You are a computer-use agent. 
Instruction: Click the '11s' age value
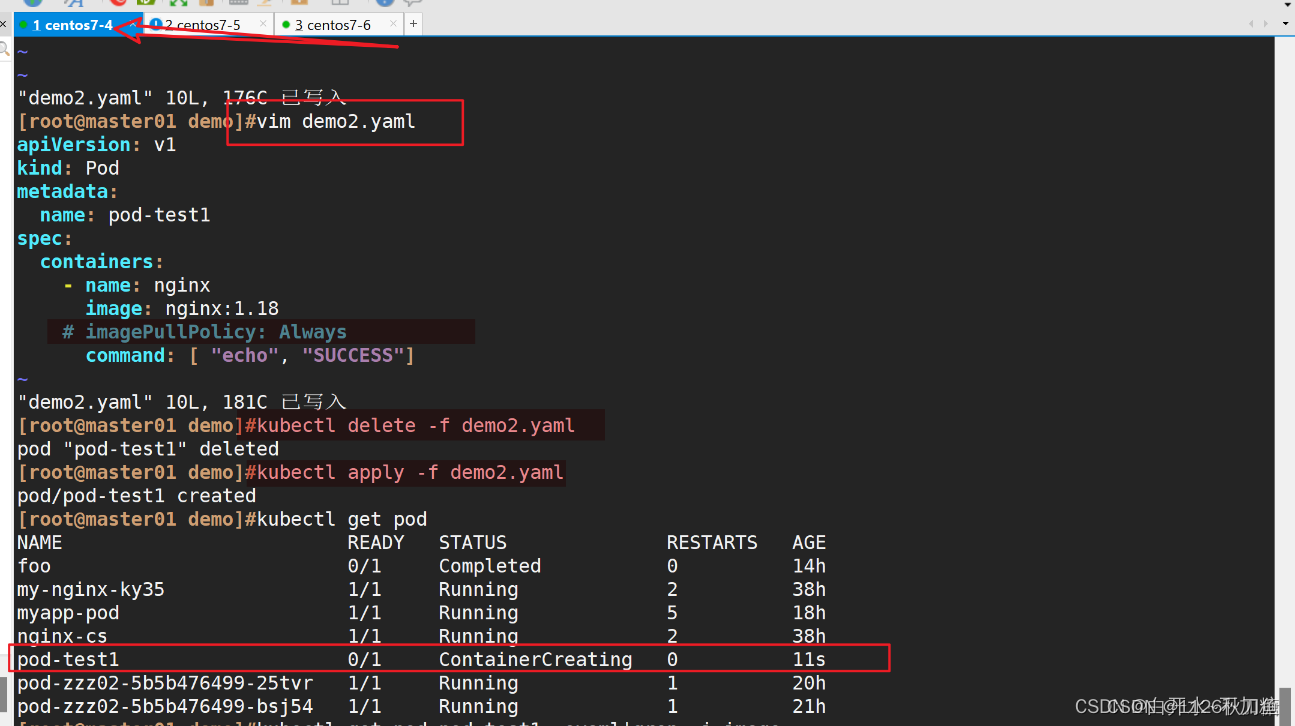(x=810, y=659)
